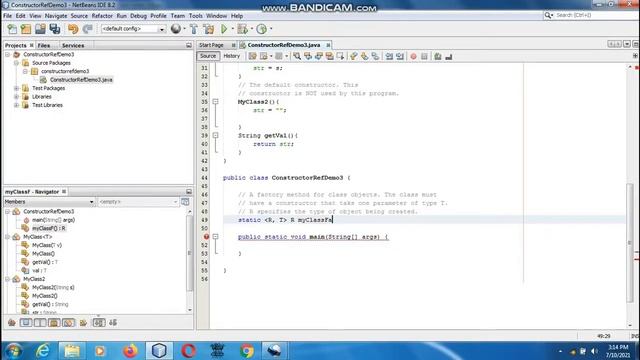The image size is (640, 360).
Task: Open the default config dropdown
Action: (x=162, y=29)
